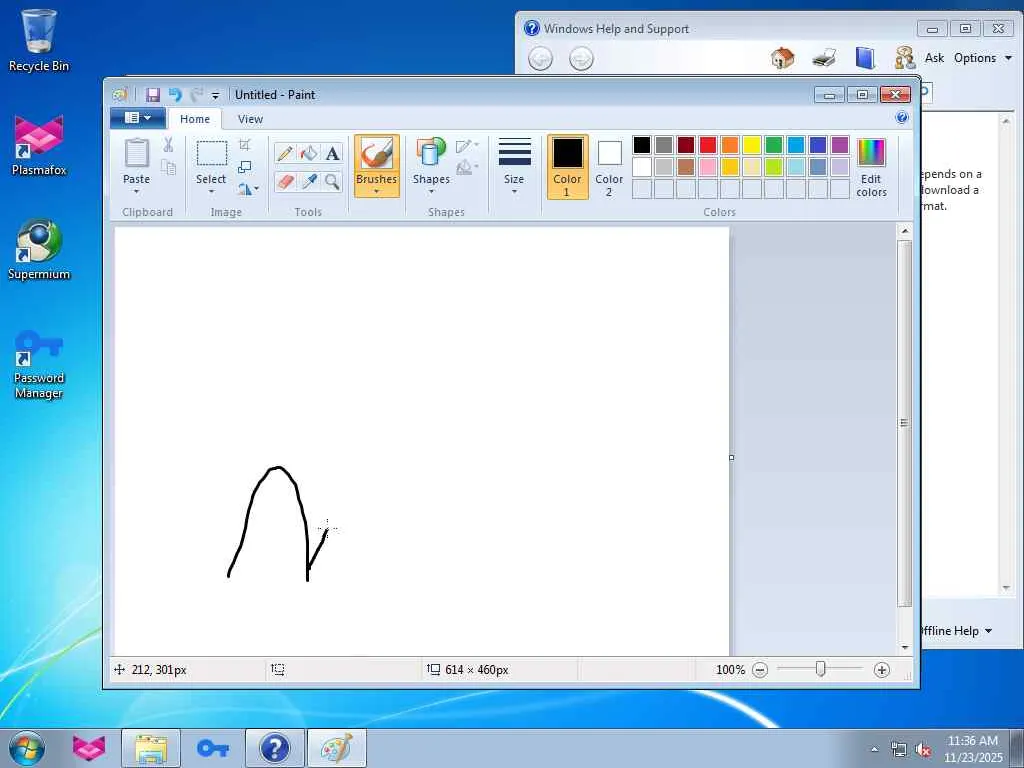This screenshot has width=1024, height=768.
Task: Pick the pink (rose) color swatch
Action: coord(708,167)
